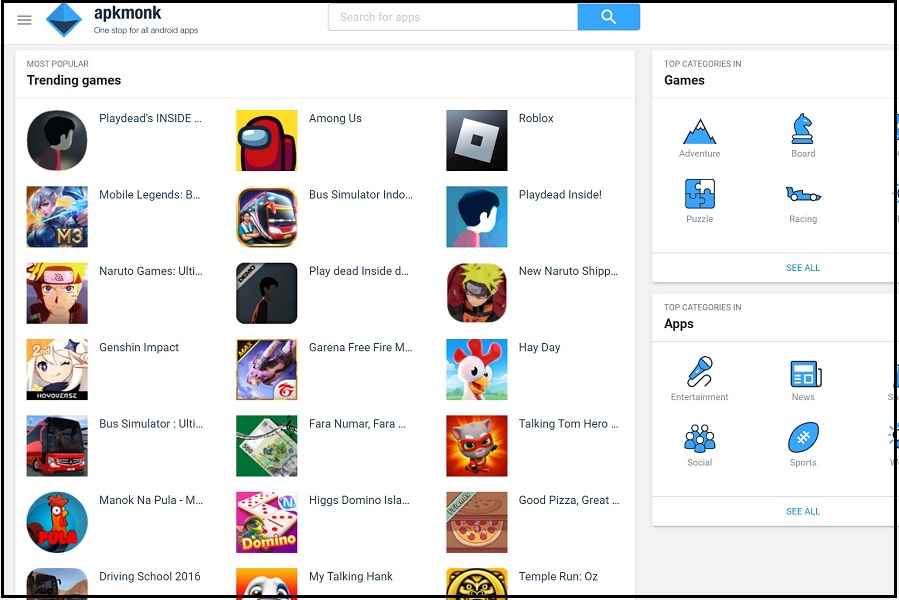899x600 pixels.
Task: Open the Talking Tom Hero icon
Action: click(x=476, y=446)
